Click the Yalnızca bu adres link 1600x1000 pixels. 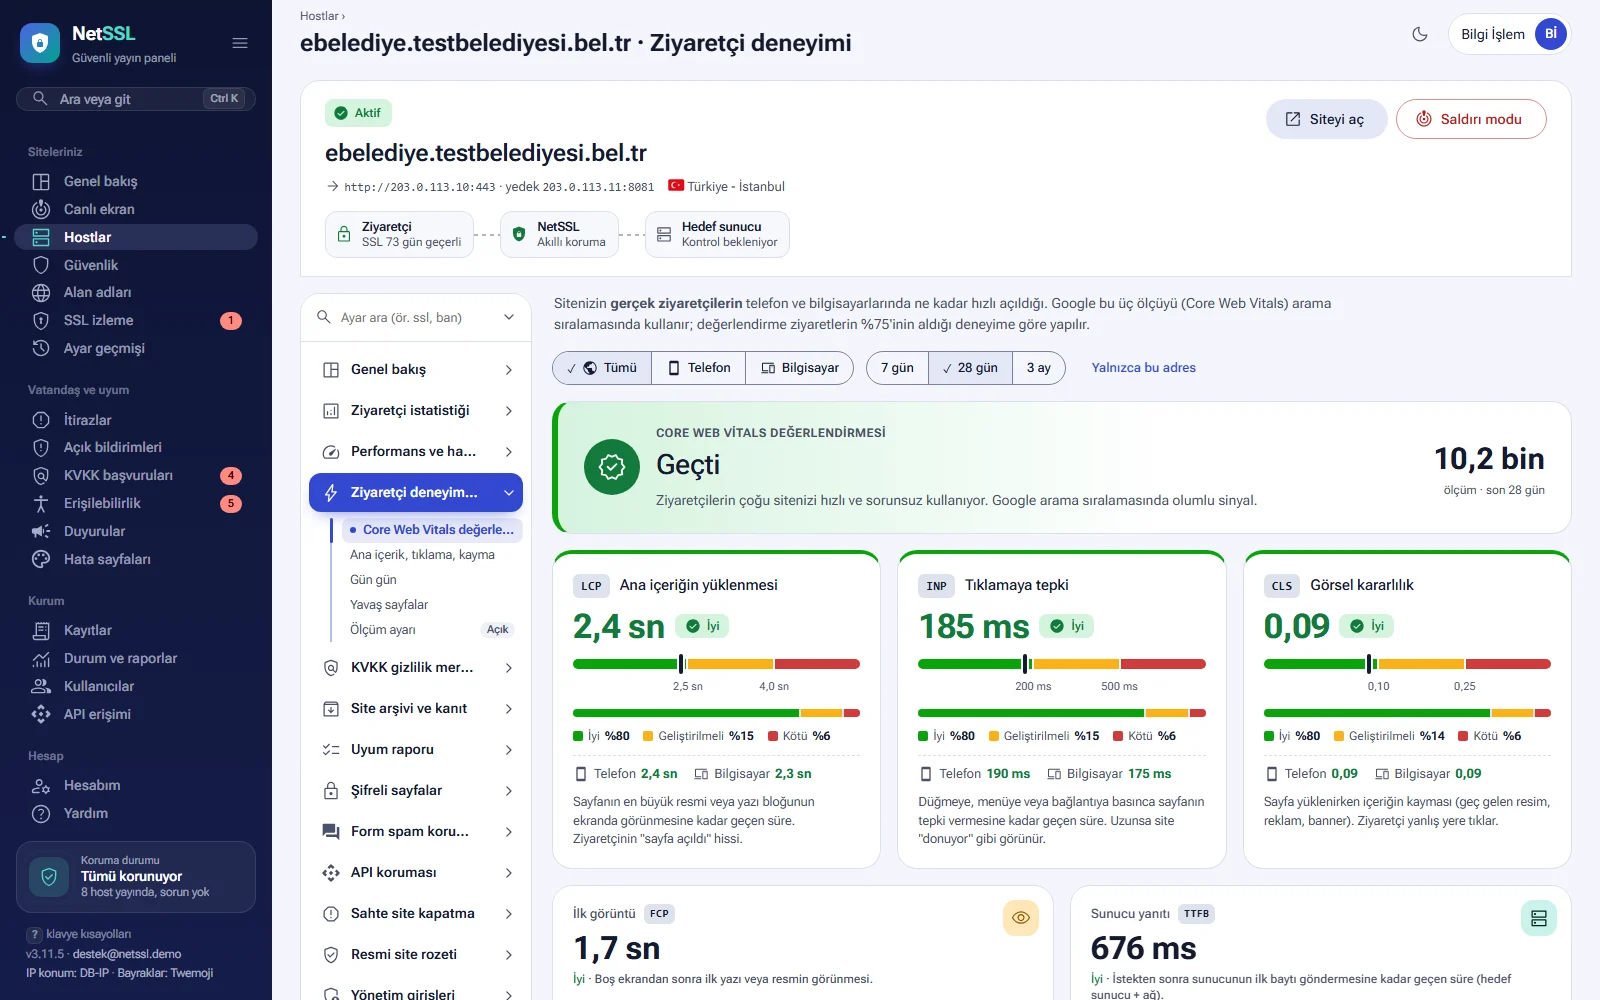[1143, 368]
